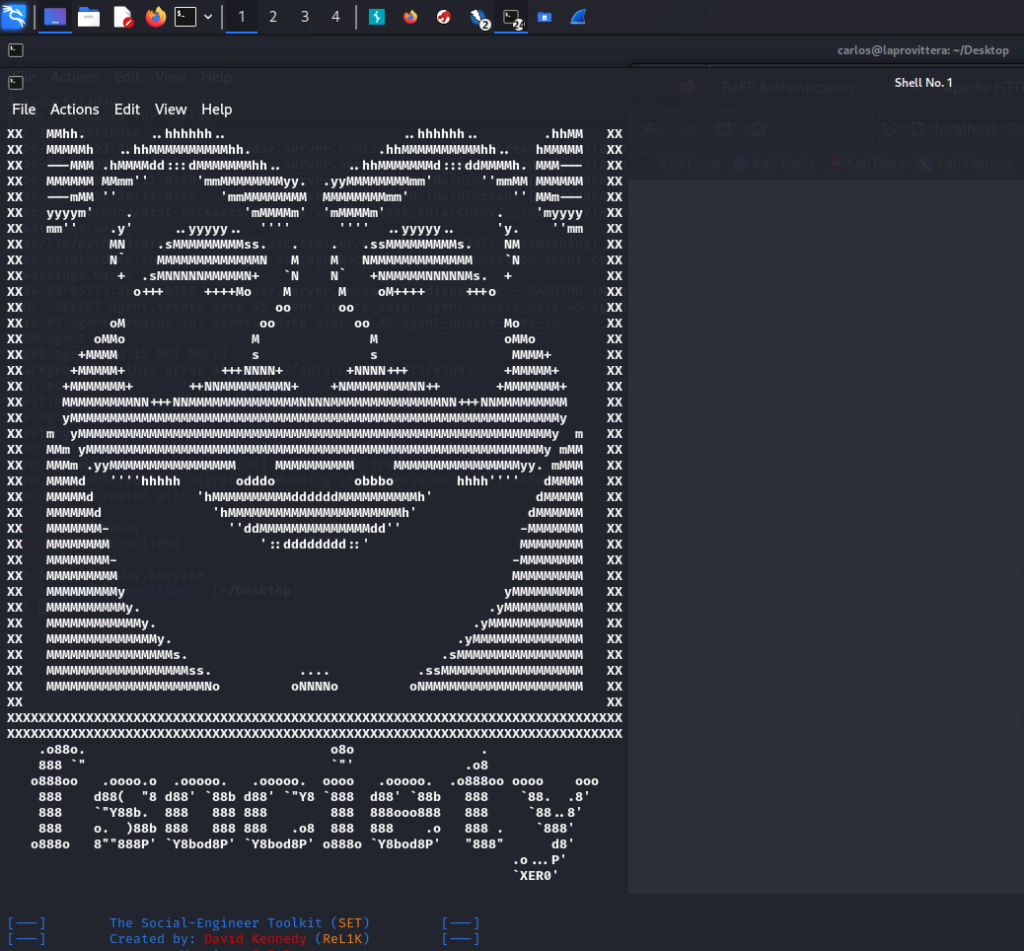This screenshot has height=951, width=1024.
Task: Open the File menu
Action: tap(24, 109)
